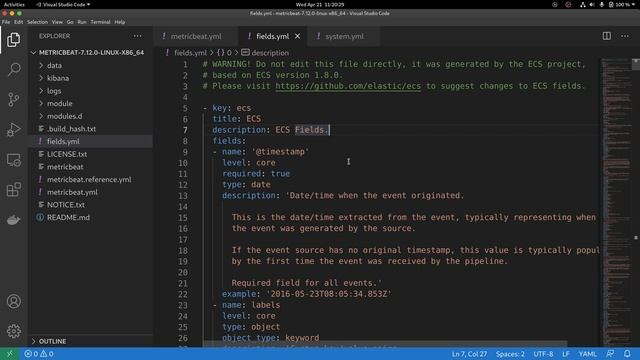Open the clock and calendar in top bar
Image resolution: width=640 pixels, height=360 pixels.
pos(320,4)
